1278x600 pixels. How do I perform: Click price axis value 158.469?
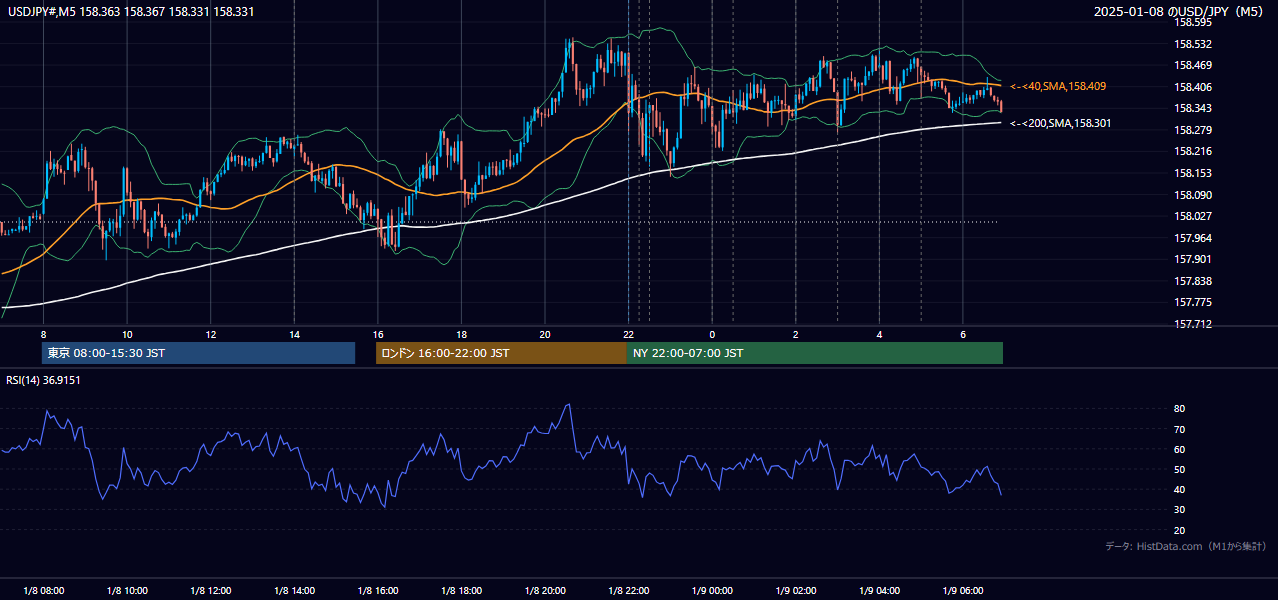point(1193,66)
